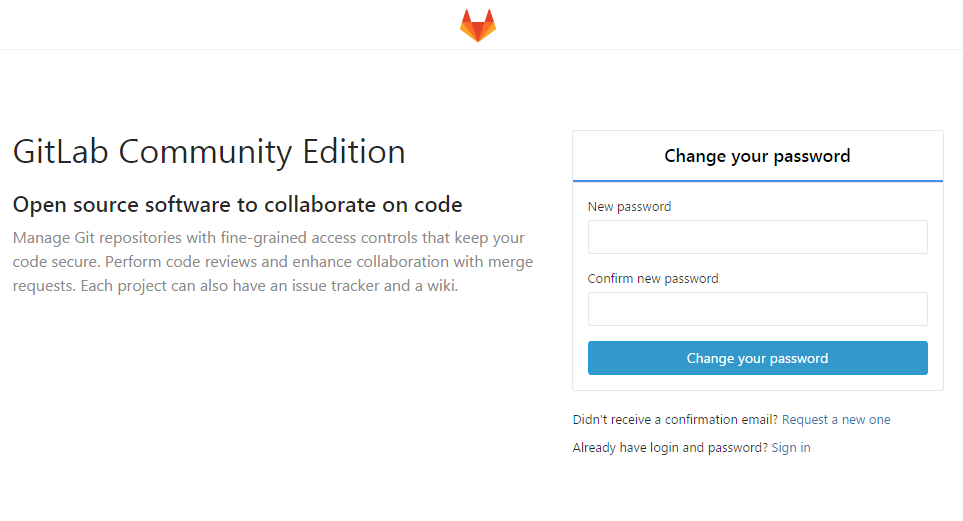Viewport: 963px width, 521px height.
Task: Click the Open source software subheading
Action: pos(237,205)
